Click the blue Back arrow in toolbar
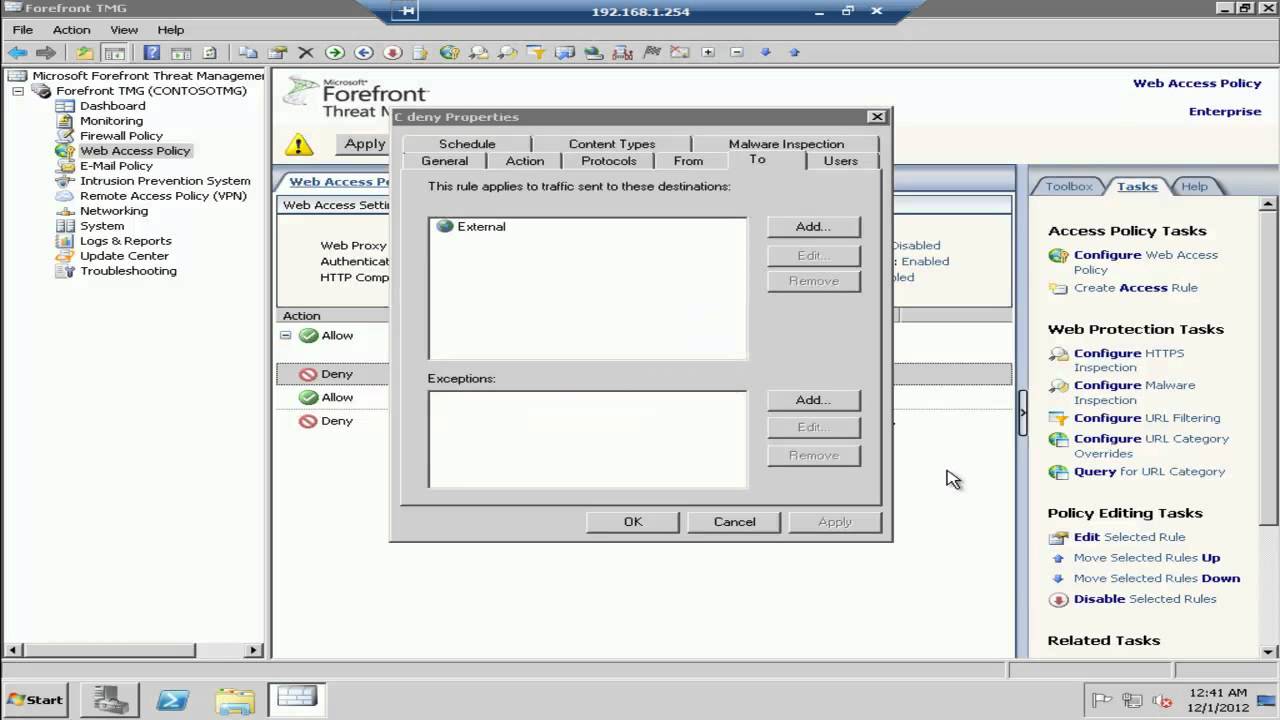Image resolution: width=1280 pixels, height=720 pixels. [x=17, y=53]
